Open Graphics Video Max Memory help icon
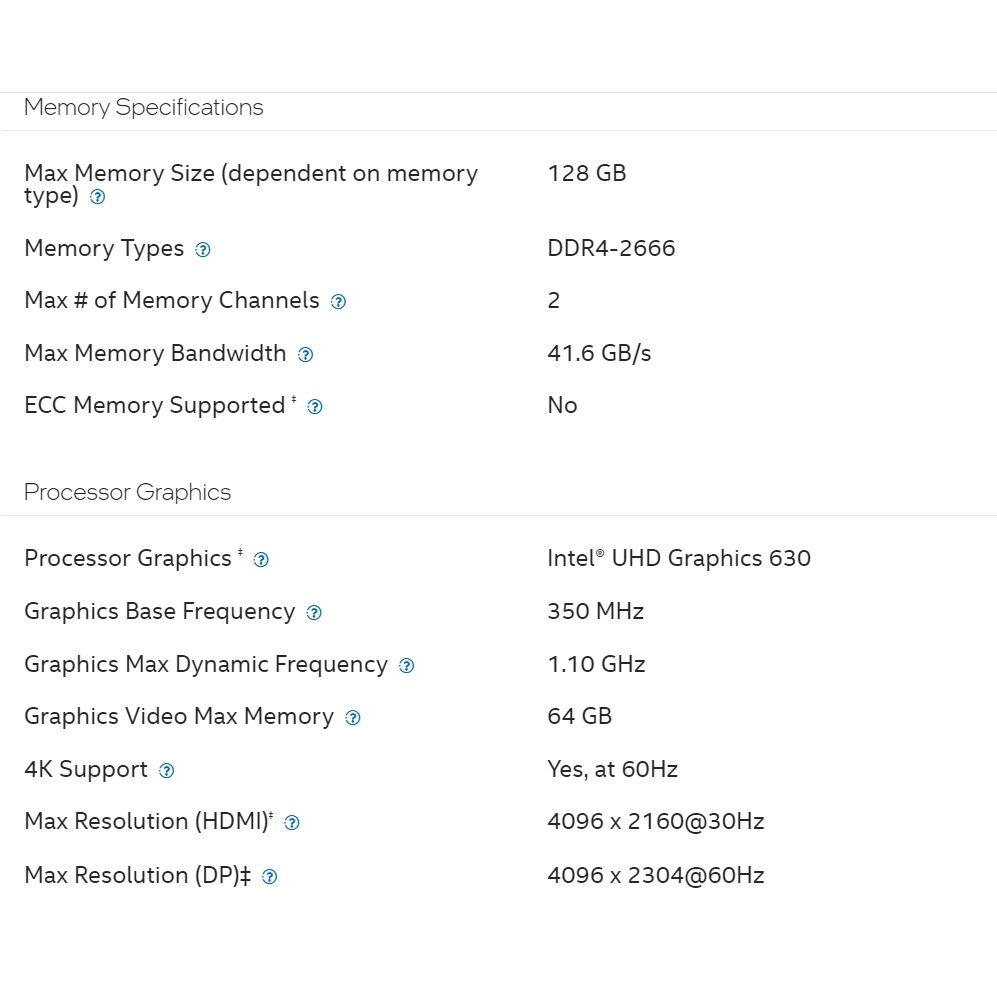Screen dimensions: 997x997 point(352,718)
